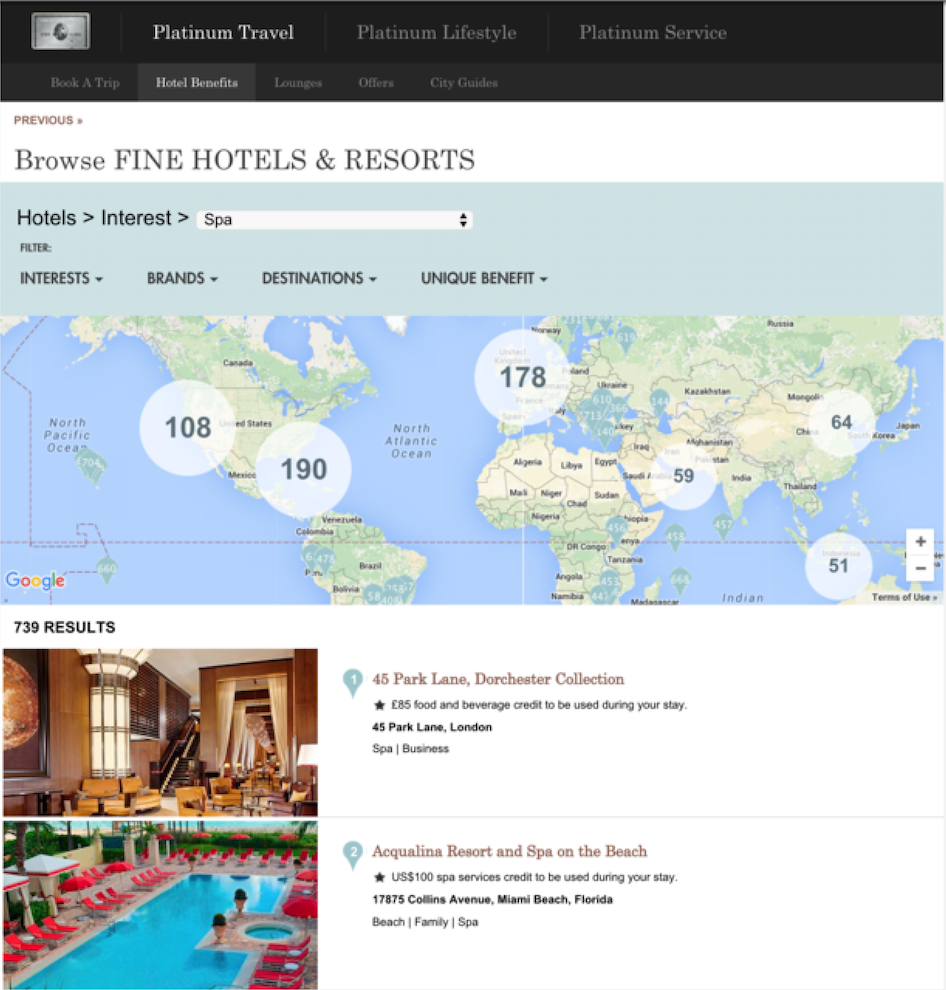Click map pin 144 near Caspian Sea
The height and width of the screenshot is (990, 946).
(659, 404)
